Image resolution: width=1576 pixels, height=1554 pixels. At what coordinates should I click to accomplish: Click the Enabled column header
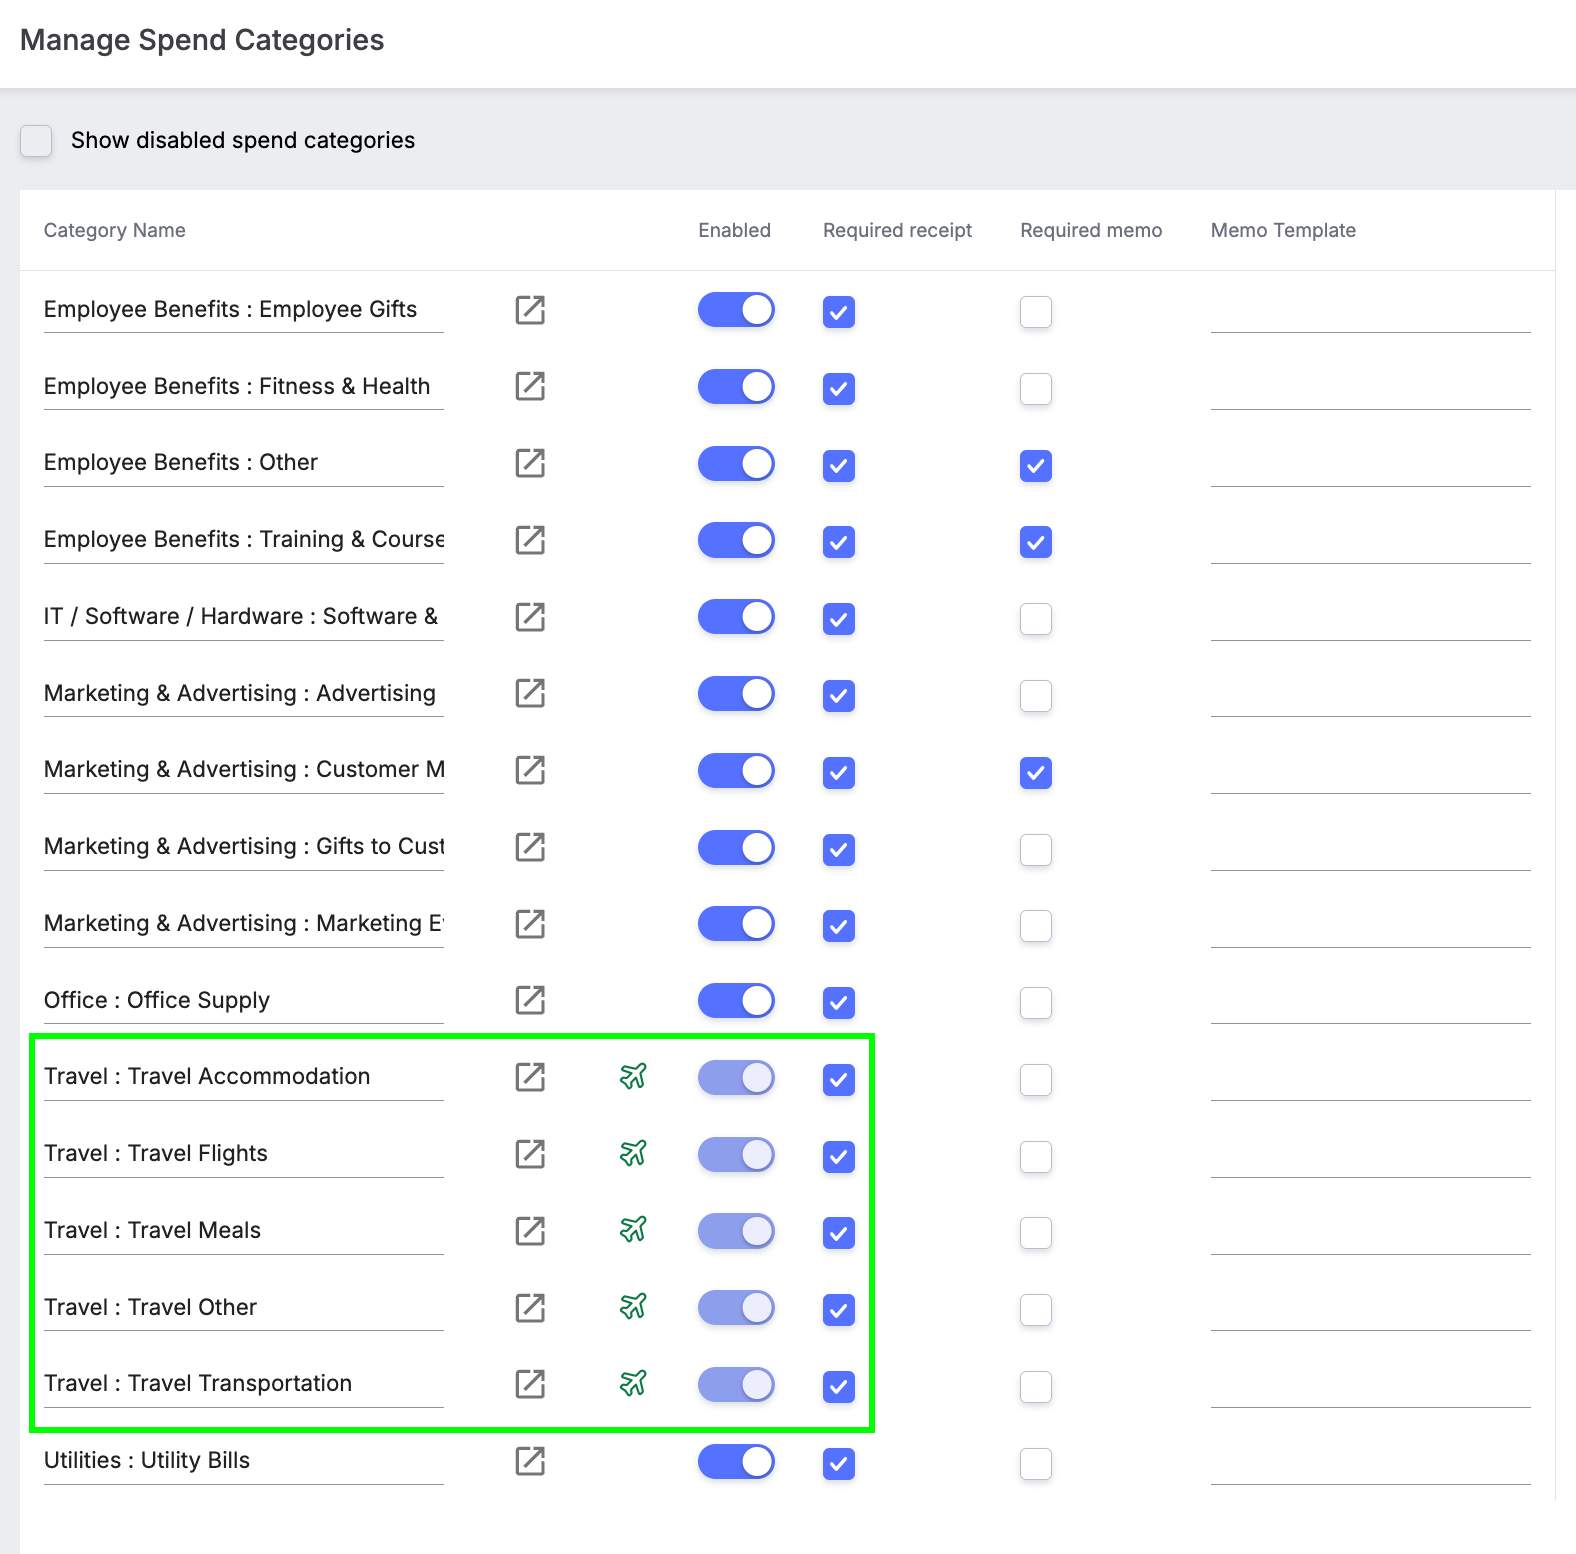735,231
